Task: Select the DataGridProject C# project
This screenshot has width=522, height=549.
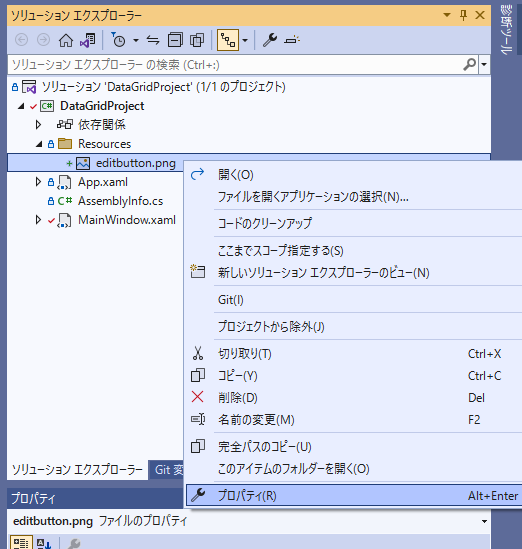Action: click(x=102, y=106)
